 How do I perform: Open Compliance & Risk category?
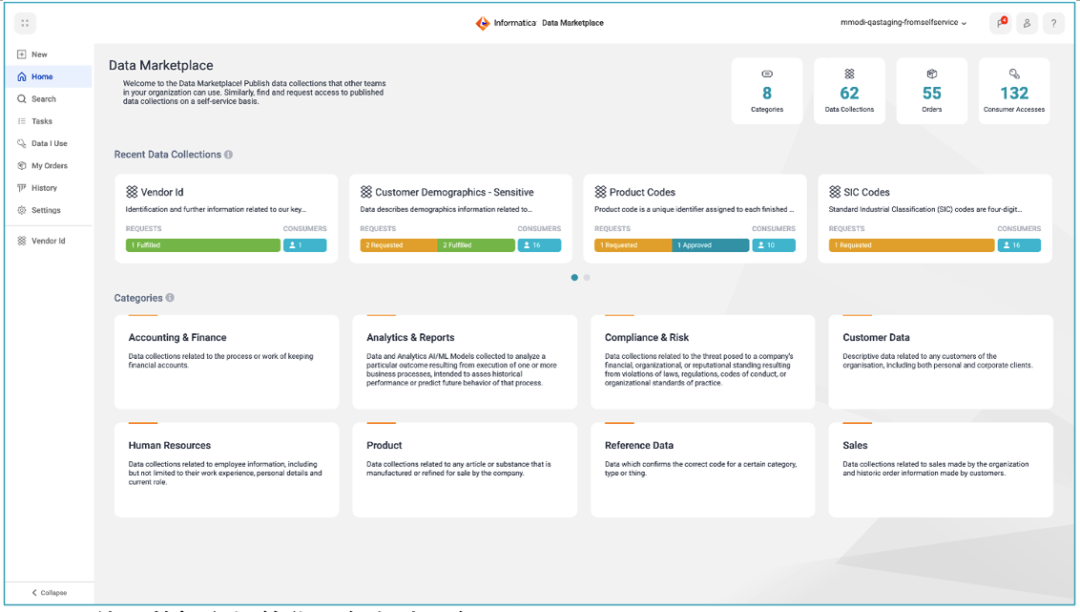pyautogui.click(x=703, y=361)
